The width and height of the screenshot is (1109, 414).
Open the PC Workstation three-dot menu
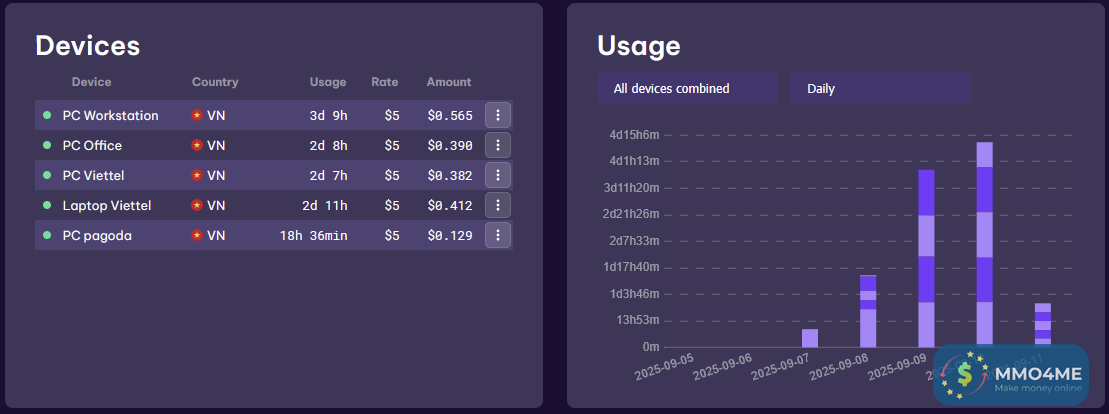(x=498, y=115)
